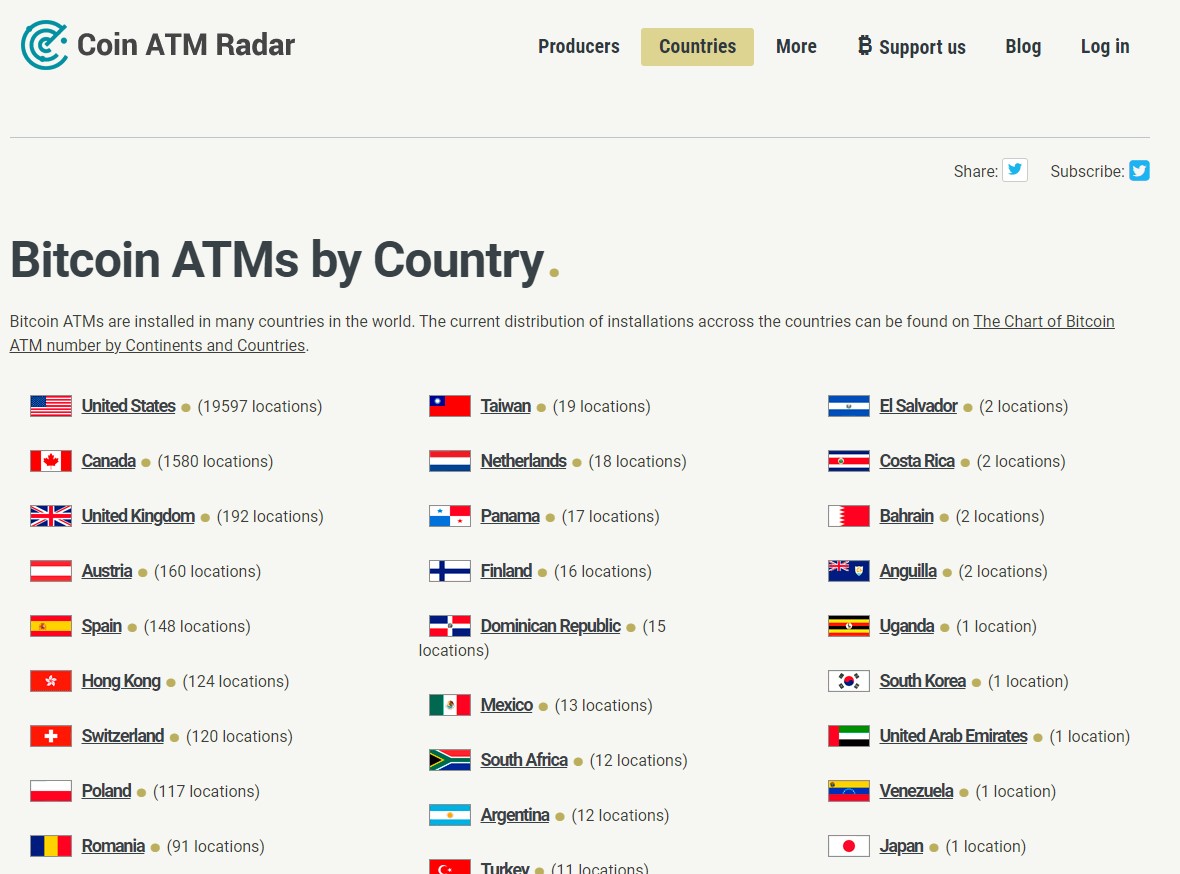Click the United Arab Emirates flag icon

(849, 735)
